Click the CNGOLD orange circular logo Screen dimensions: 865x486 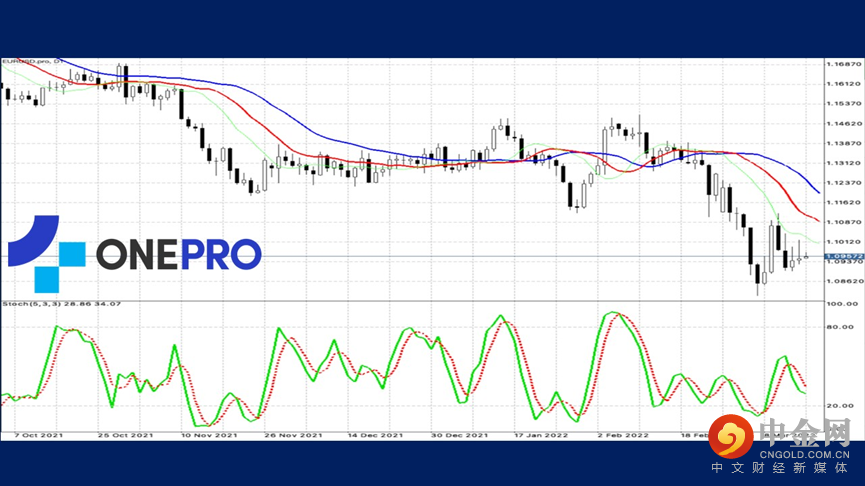pyautogui.click(x=731, y=436)
